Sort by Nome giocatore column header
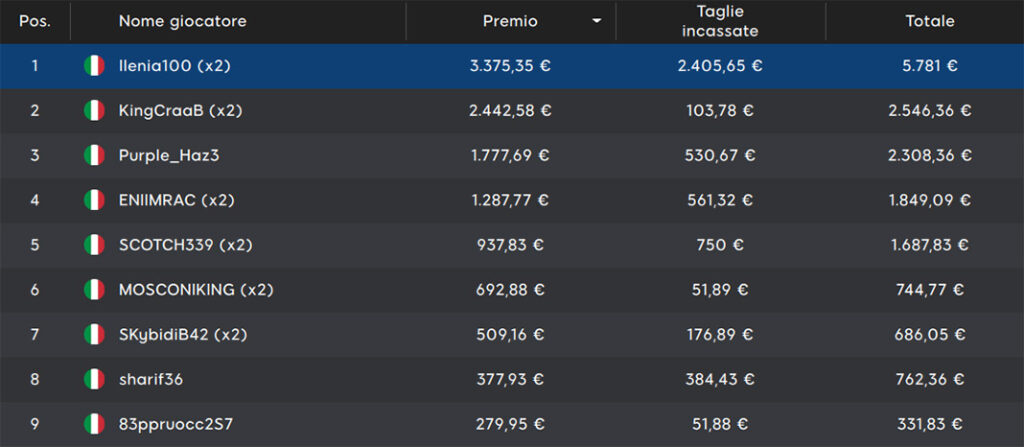The width and height of the screenshot is (1024, 447). 183,22
